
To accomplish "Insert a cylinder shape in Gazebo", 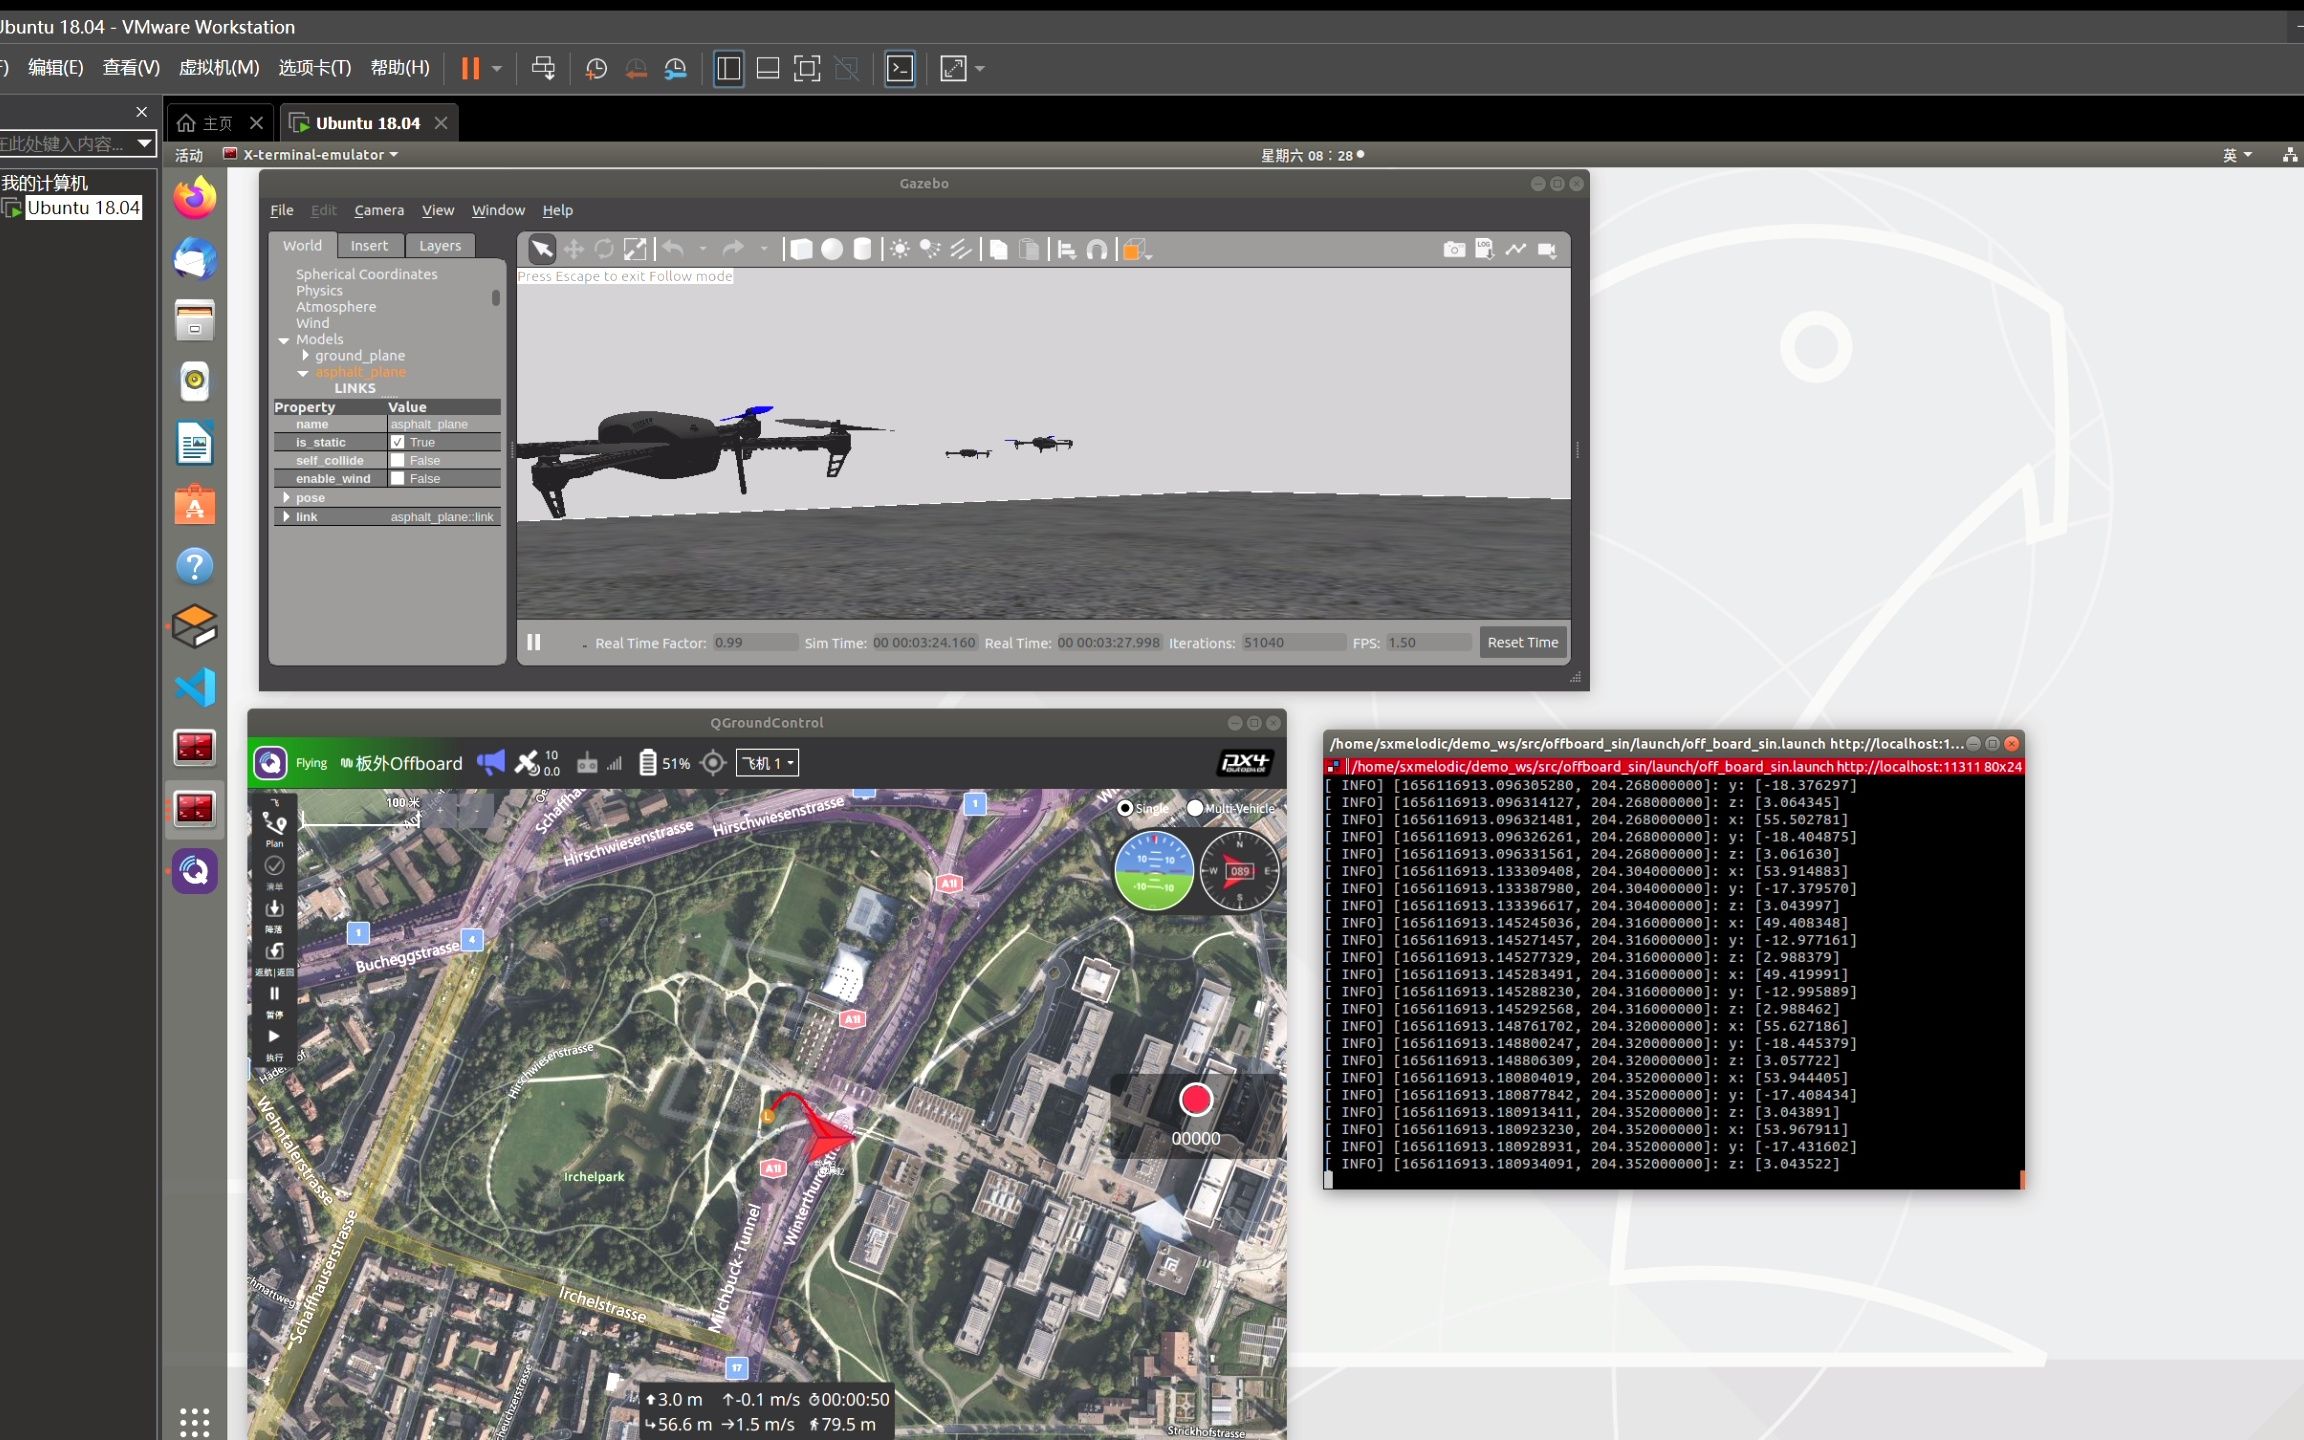I will pyautogui.click(x=862, y=249).
